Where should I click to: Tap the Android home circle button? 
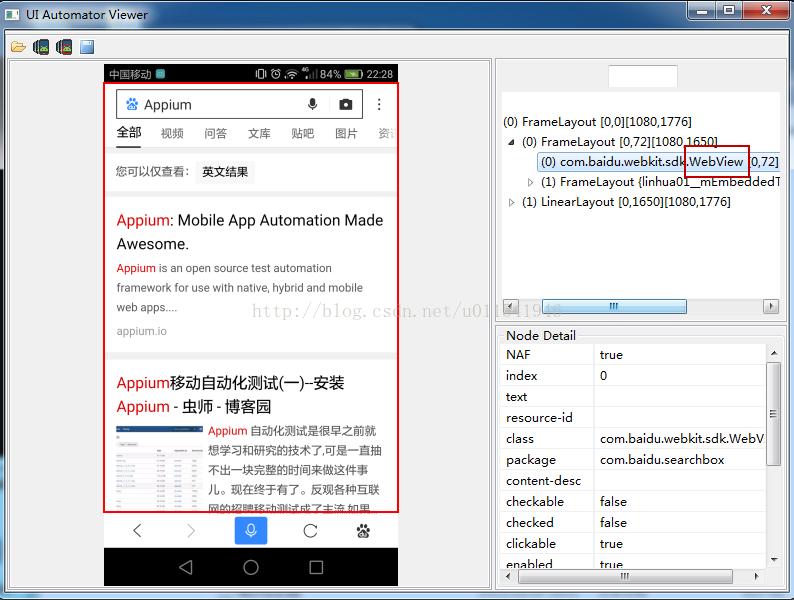pyautogui.click(x=251, y=567)
